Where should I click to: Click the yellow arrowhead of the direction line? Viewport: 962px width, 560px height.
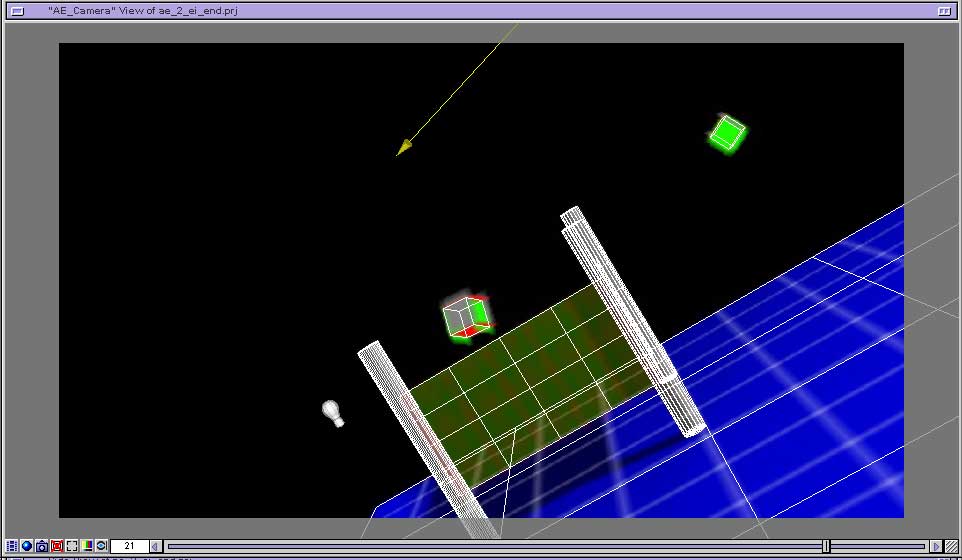403,149
